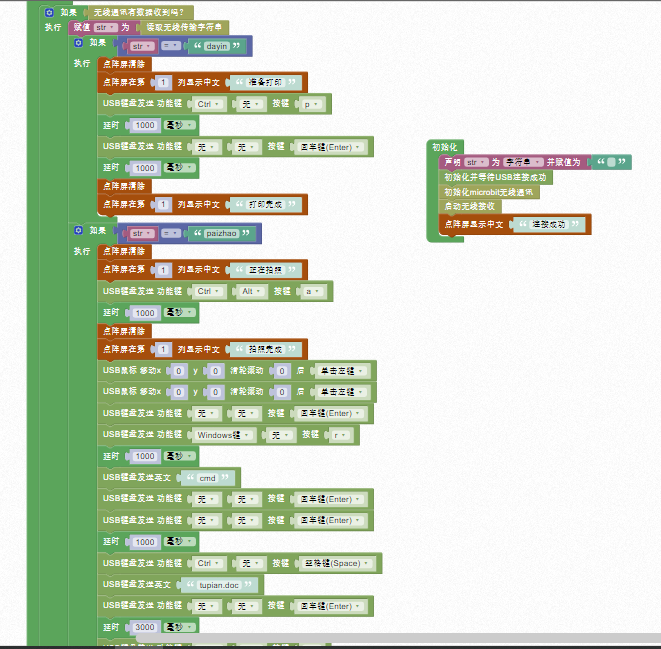Image resolution: width=661 pixels, height=649 pixels.
Task: Select 初始化并等待USB连接成功 block
Action: pos(495,177)
